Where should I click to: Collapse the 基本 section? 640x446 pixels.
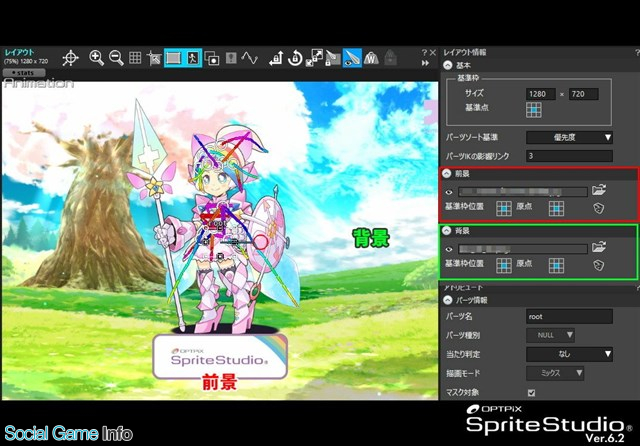(448, 65)
